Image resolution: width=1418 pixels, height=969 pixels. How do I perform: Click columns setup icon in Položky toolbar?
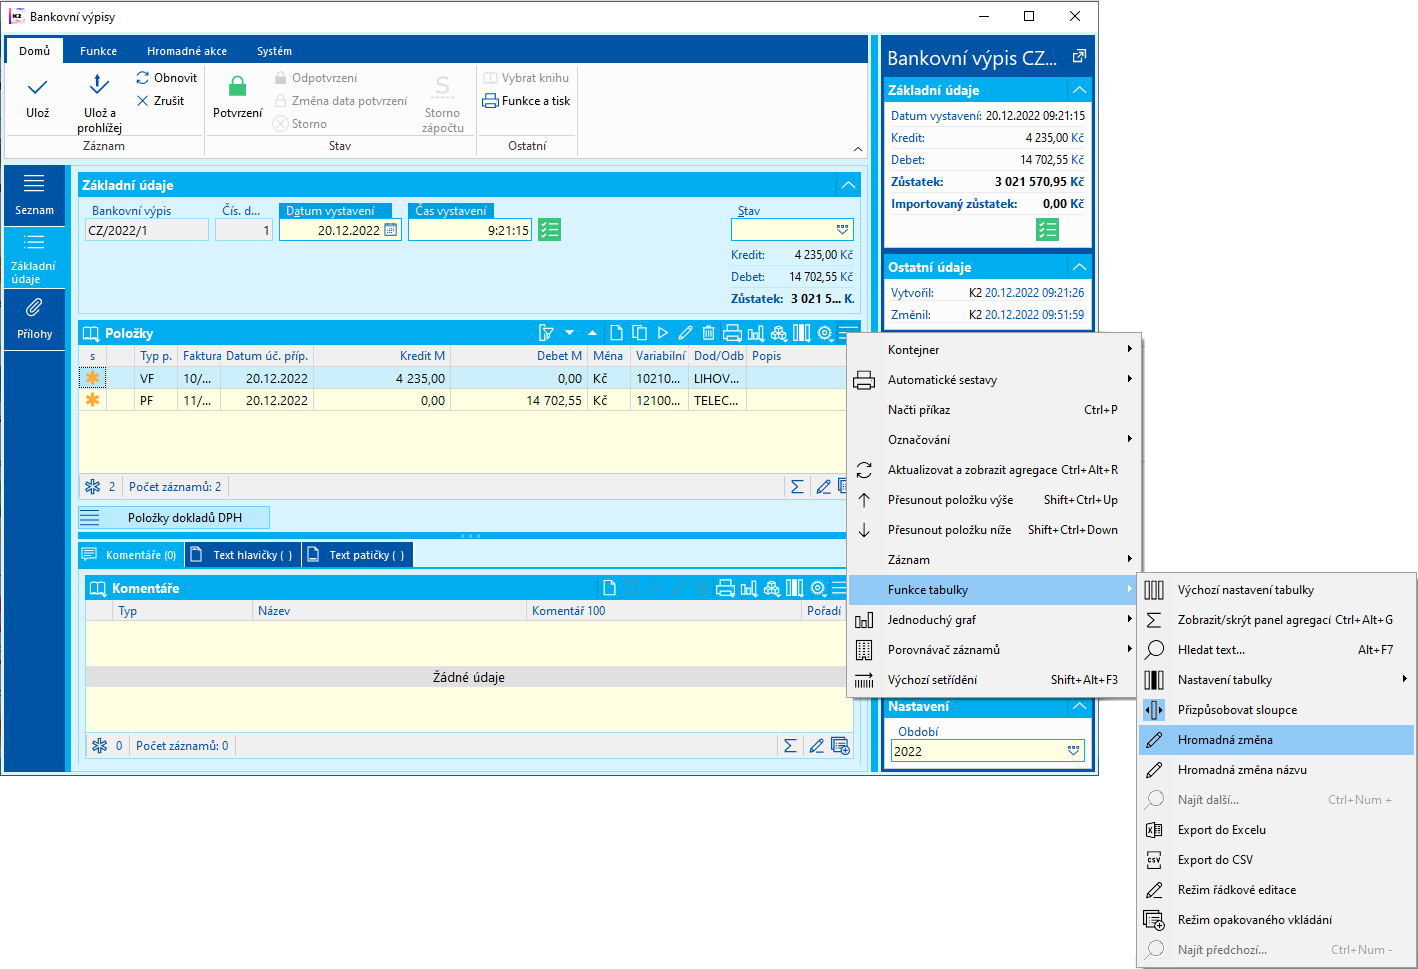click(x=801, y=333)
